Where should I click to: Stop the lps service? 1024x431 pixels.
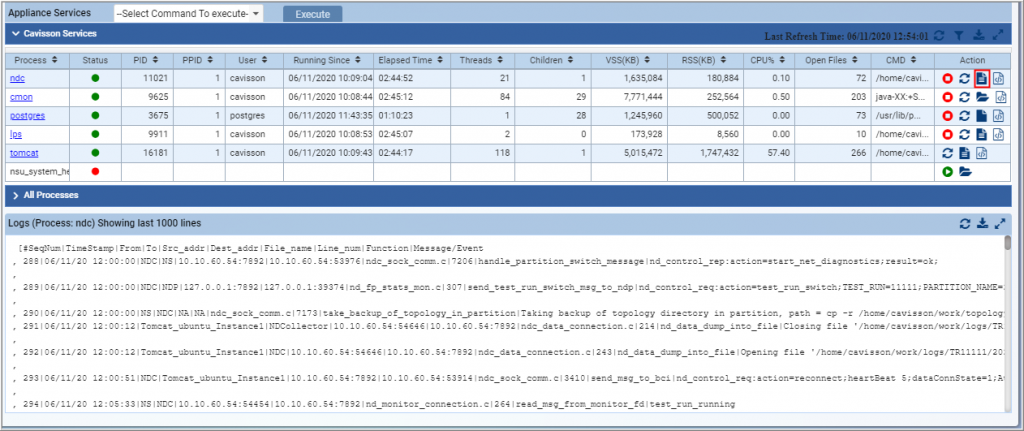tap(947, 134)
